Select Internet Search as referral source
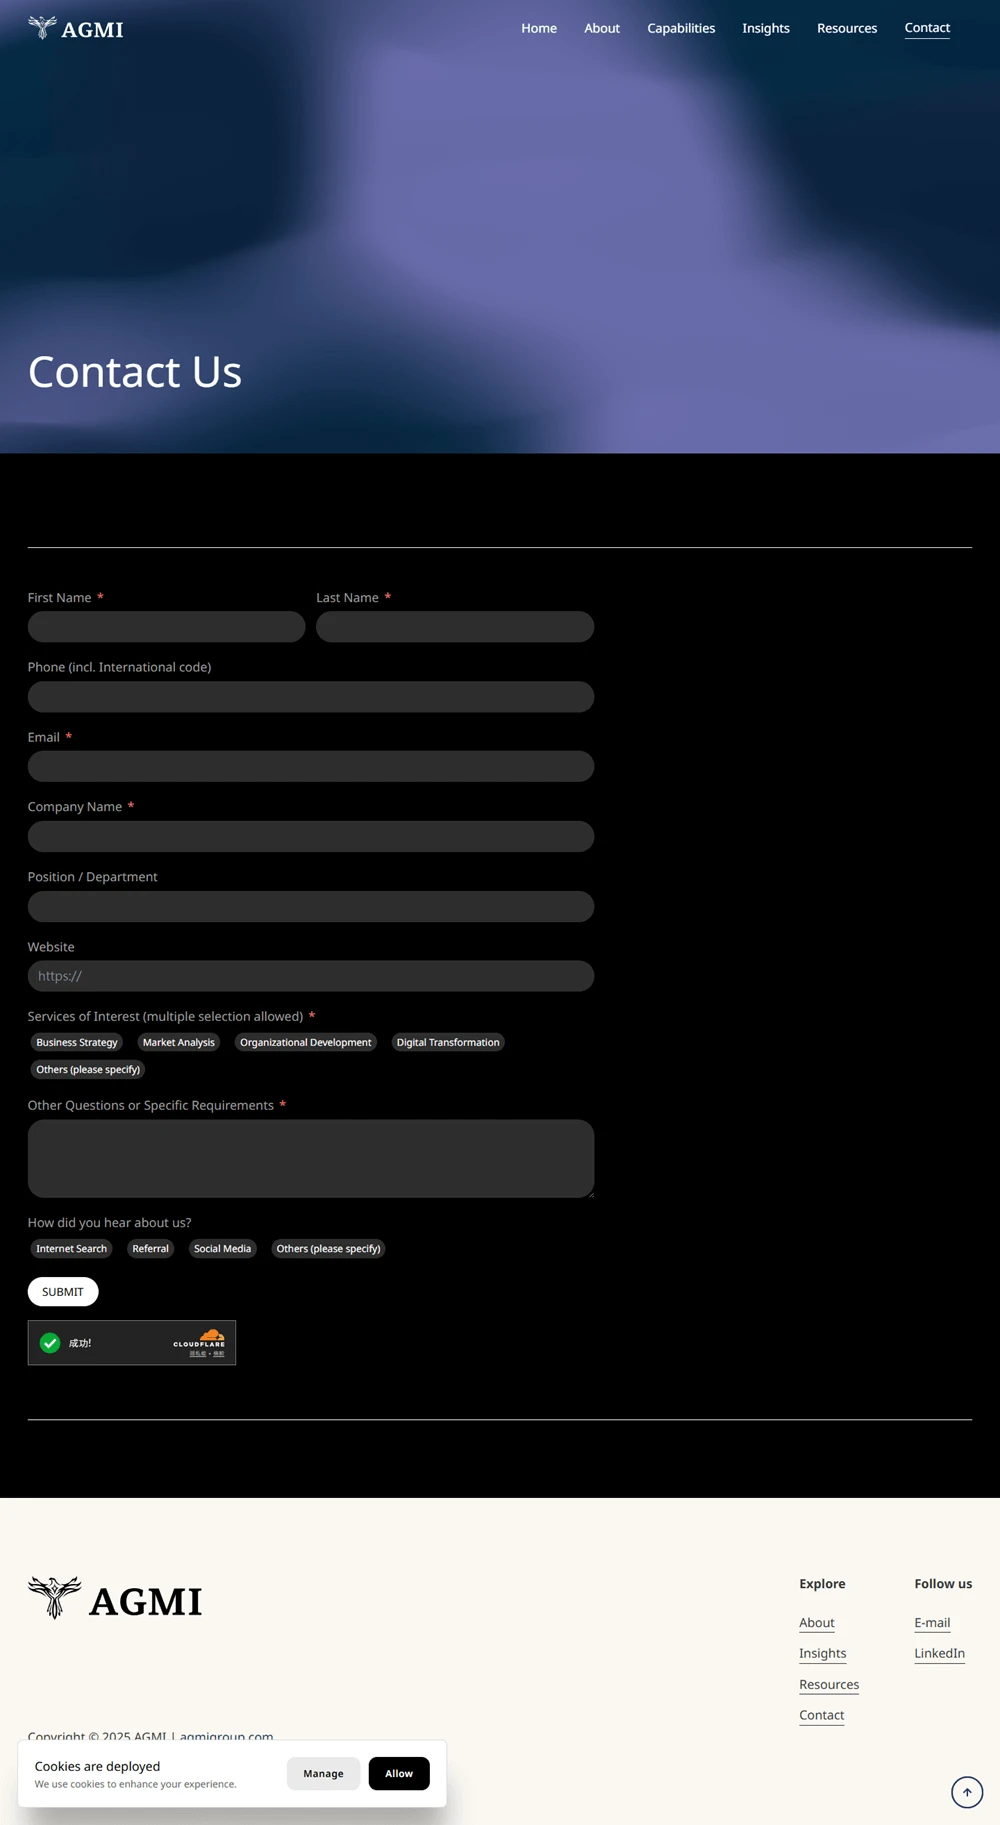This screenshot has width=1000, height=1825. click(x=71, y=1248)
